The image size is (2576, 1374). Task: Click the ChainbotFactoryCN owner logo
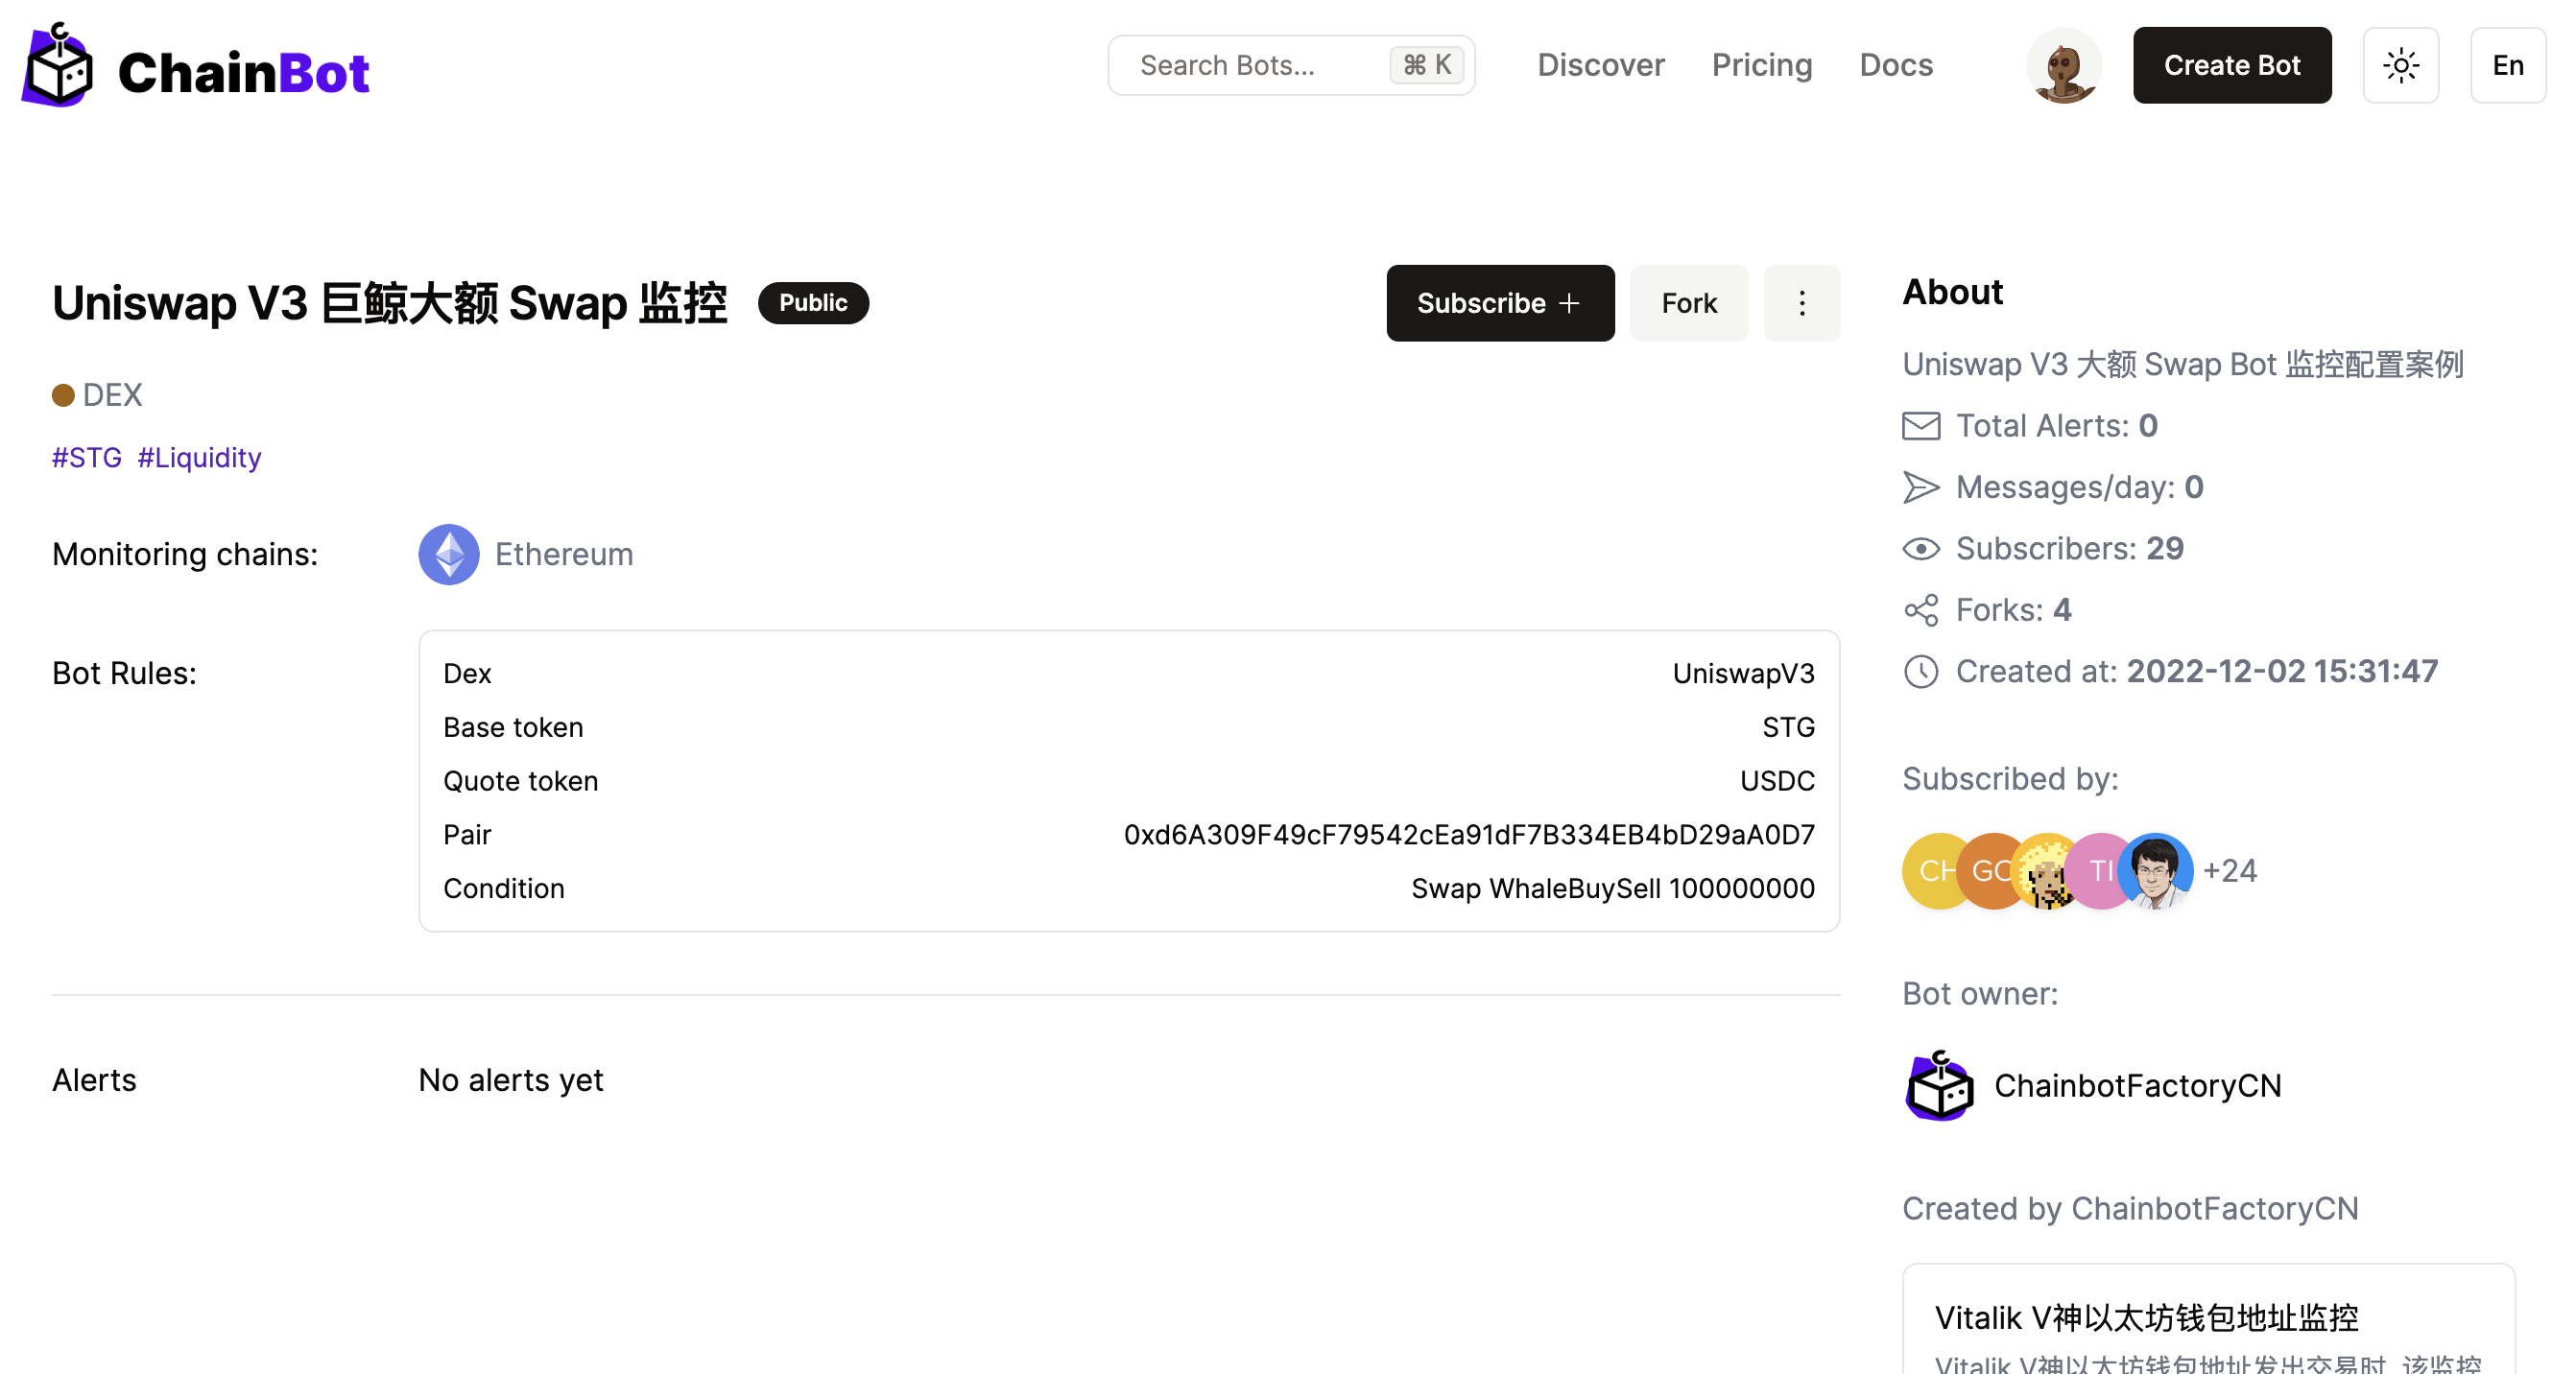1938,1085
